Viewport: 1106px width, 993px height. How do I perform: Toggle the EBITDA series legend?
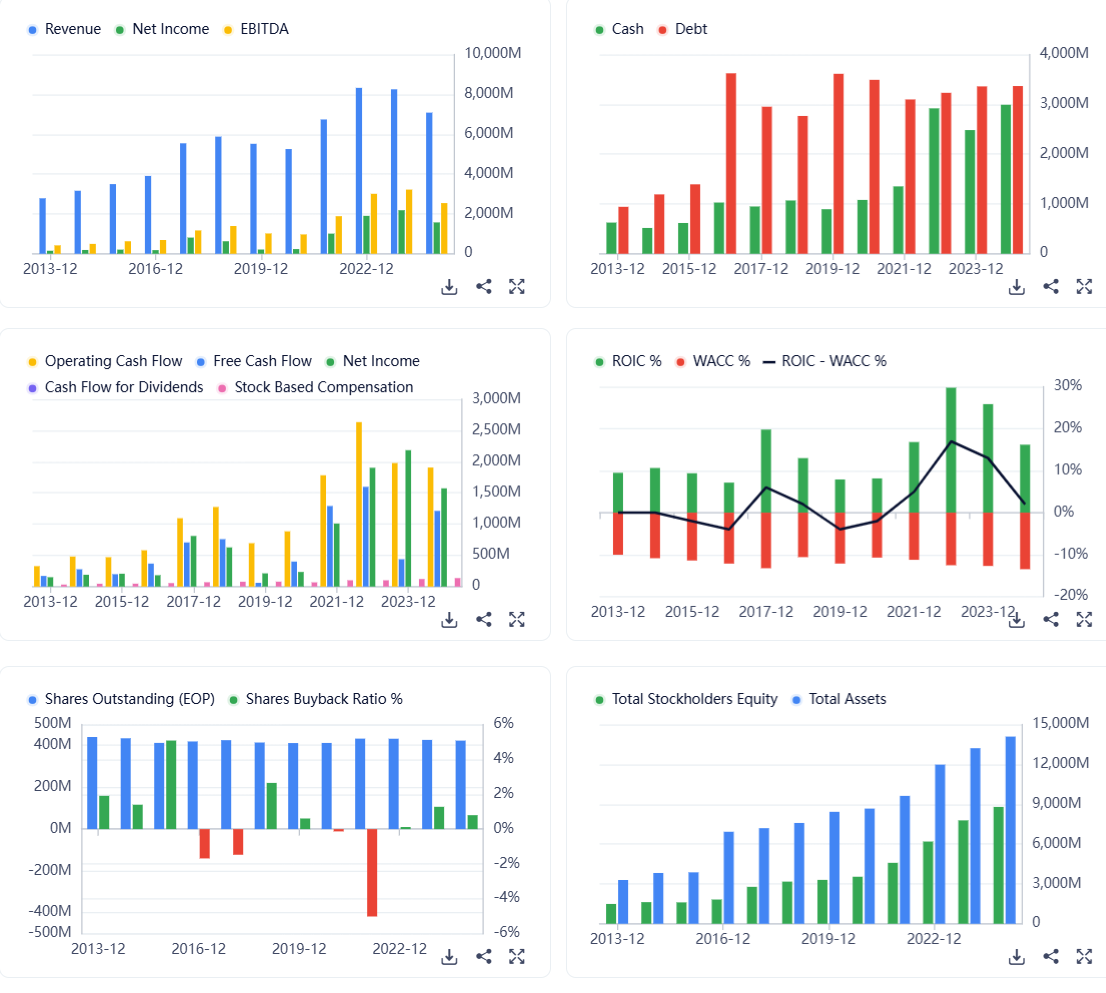pyautogui.click(x=256, y=29)
